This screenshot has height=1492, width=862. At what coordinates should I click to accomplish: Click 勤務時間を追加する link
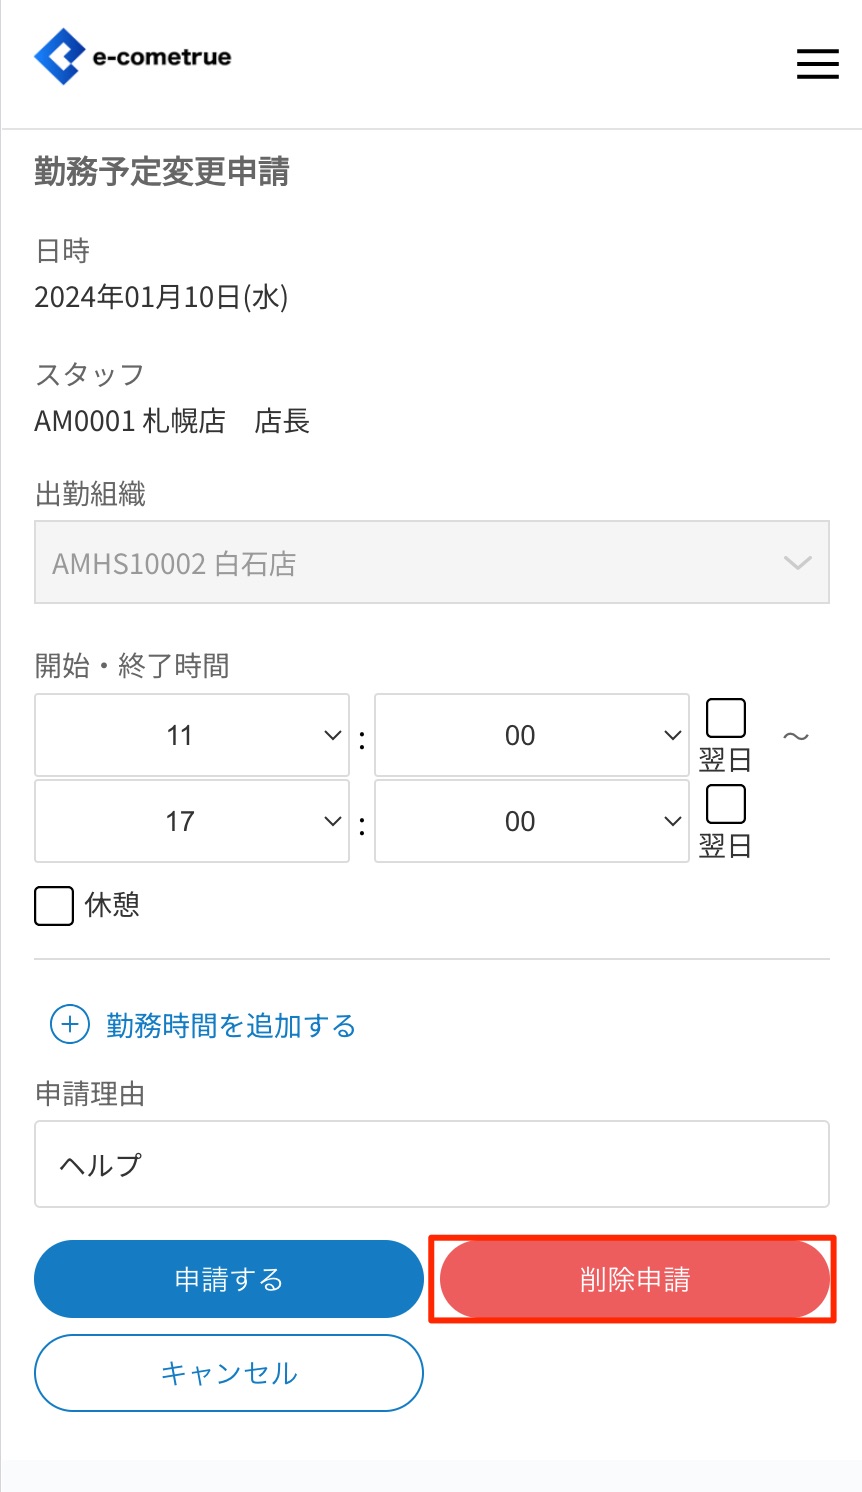pyautogui.click(x=231, y=1025)
